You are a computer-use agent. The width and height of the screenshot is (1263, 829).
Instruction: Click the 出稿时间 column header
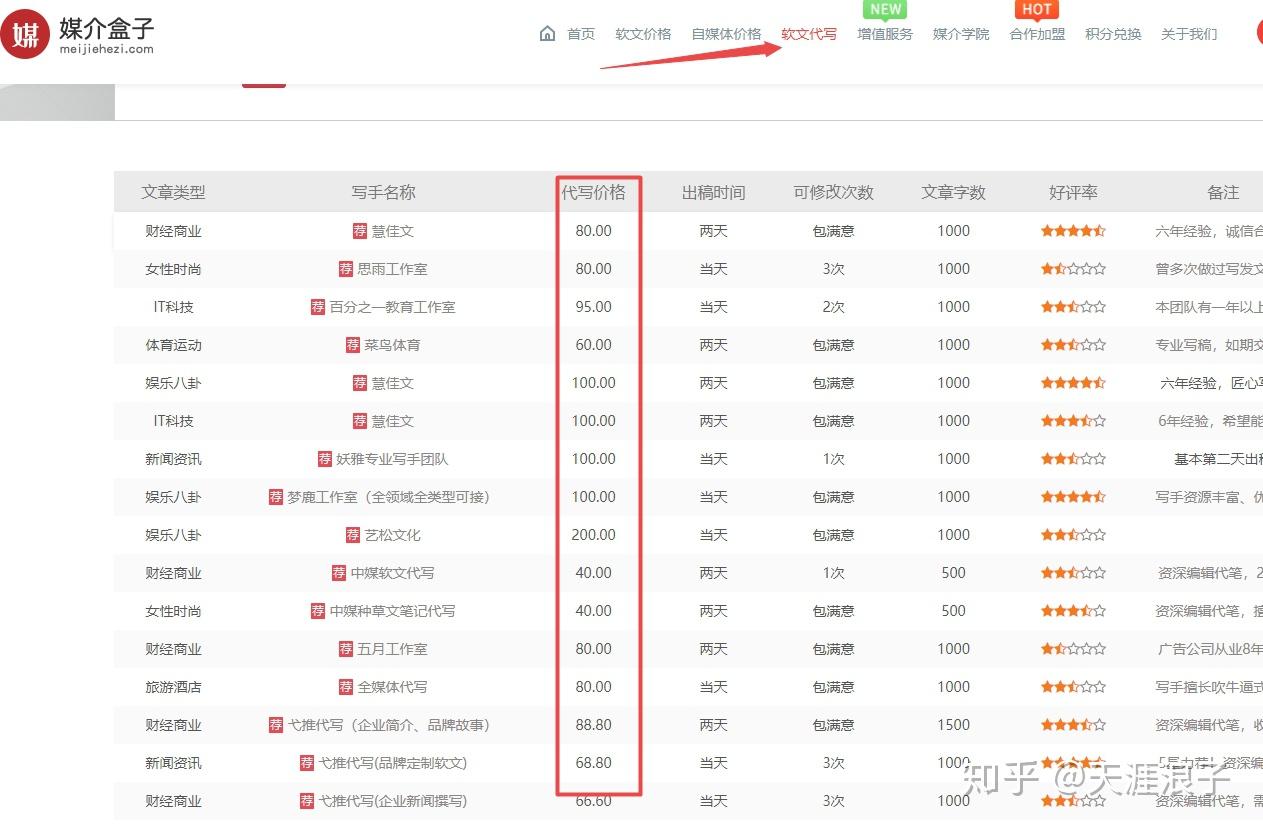click(714, 192)
